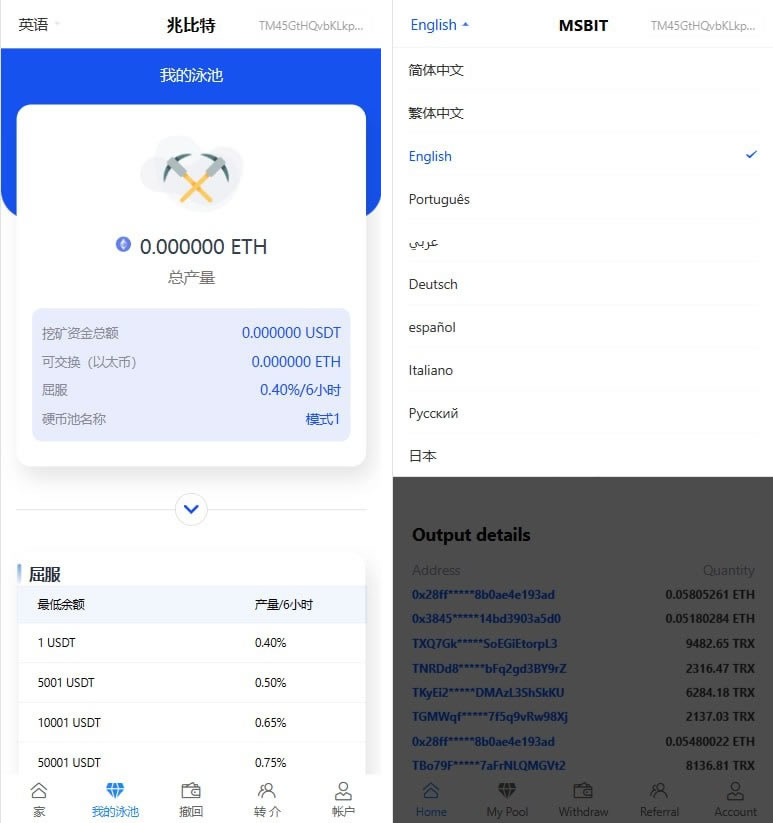Open the 家 home icon in left nav
This screenshot has height=823, width=773.
(39, 791)
